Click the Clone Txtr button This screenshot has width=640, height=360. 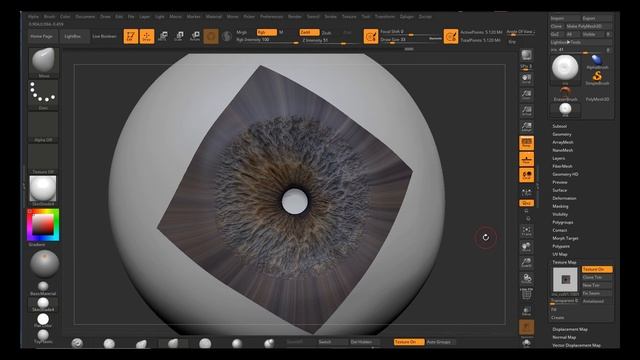pos(597,278)
